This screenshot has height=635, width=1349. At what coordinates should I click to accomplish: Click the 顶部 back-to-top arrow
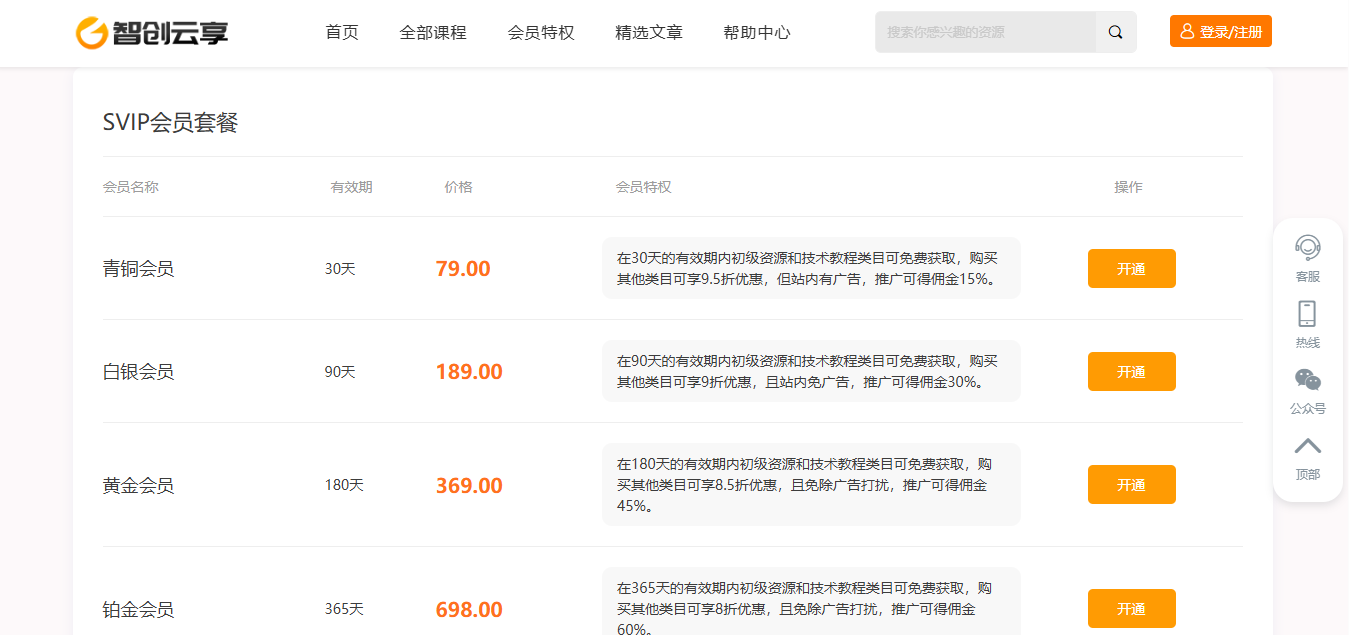tap(1307, 446)
